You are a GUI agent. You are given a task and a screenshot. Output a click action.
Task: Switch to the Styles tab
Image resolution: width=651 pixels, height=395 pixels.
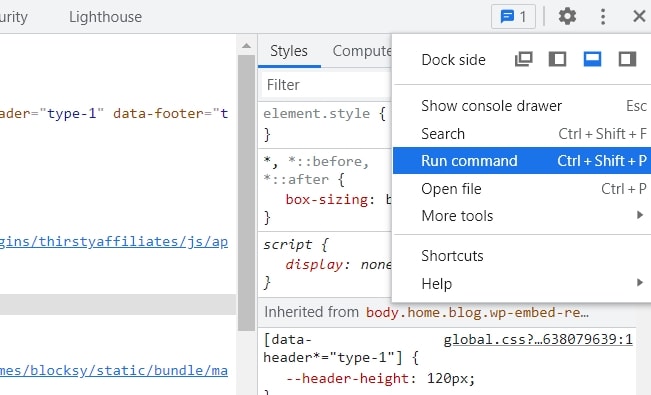[289, 51]
